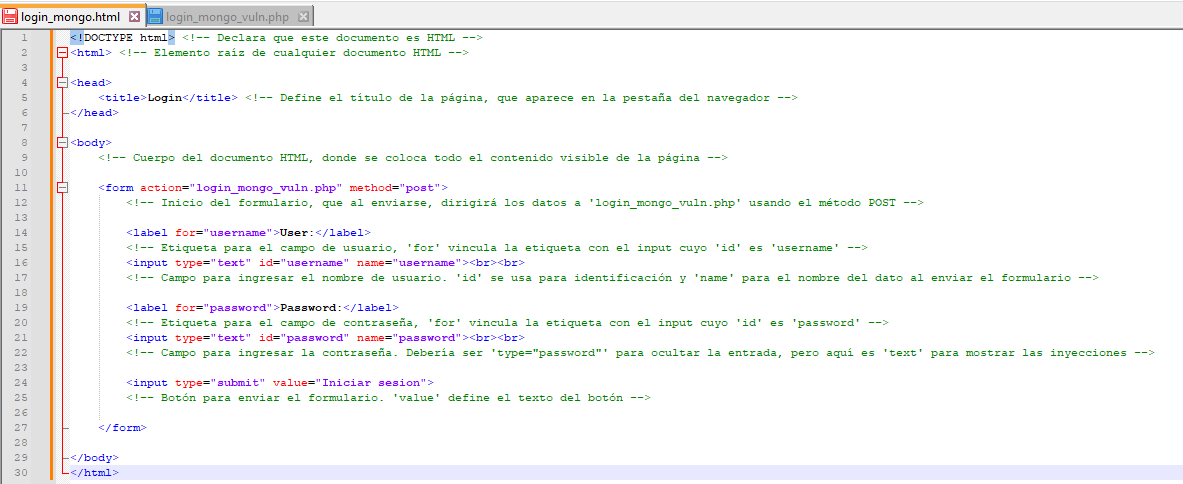Collapse the <head> block fold marker
The width and height of the screenshot is (1183, 484).
62,83
